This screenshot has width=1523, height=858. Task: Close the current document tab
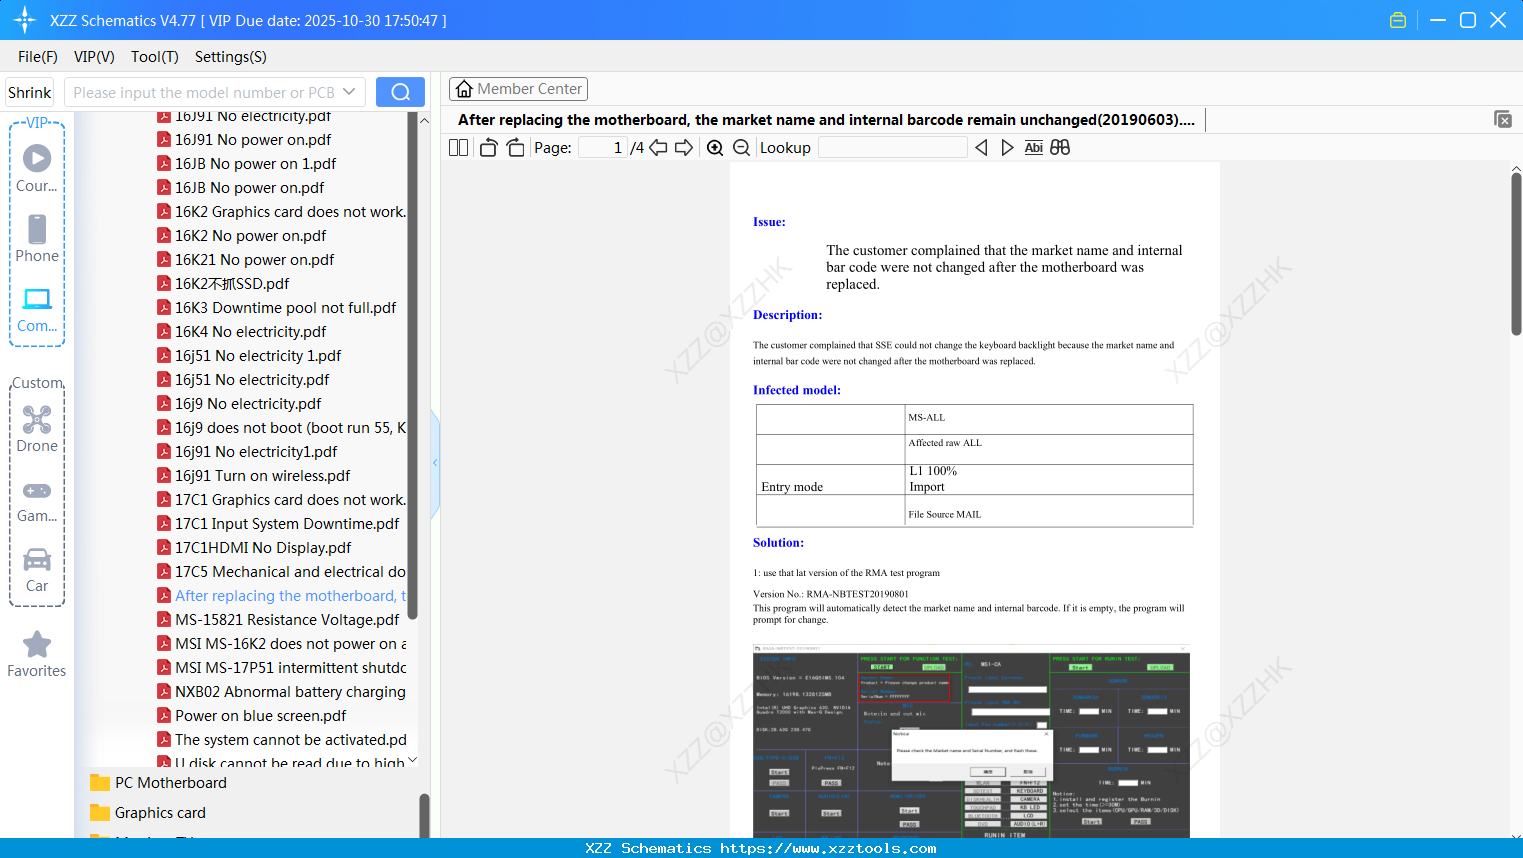click(x=1502, y=119)
